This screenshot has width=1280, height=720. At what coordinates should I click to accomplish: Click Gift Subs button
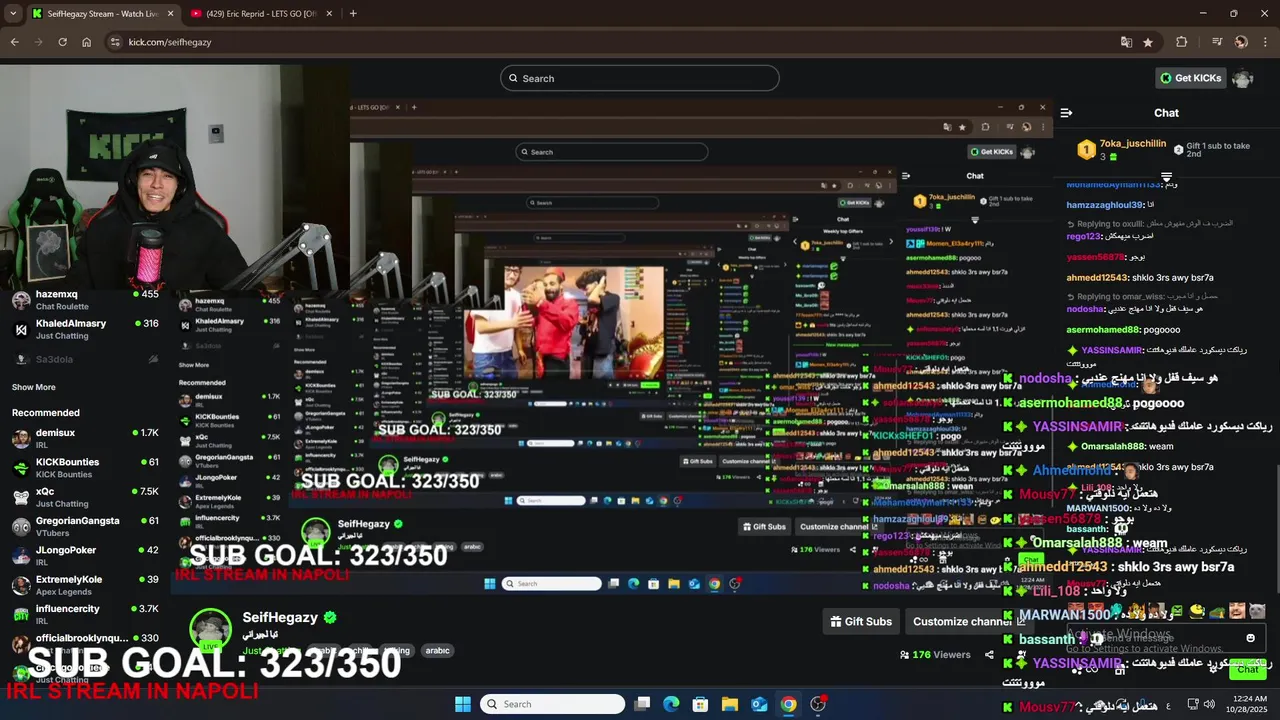click(861, 621)
